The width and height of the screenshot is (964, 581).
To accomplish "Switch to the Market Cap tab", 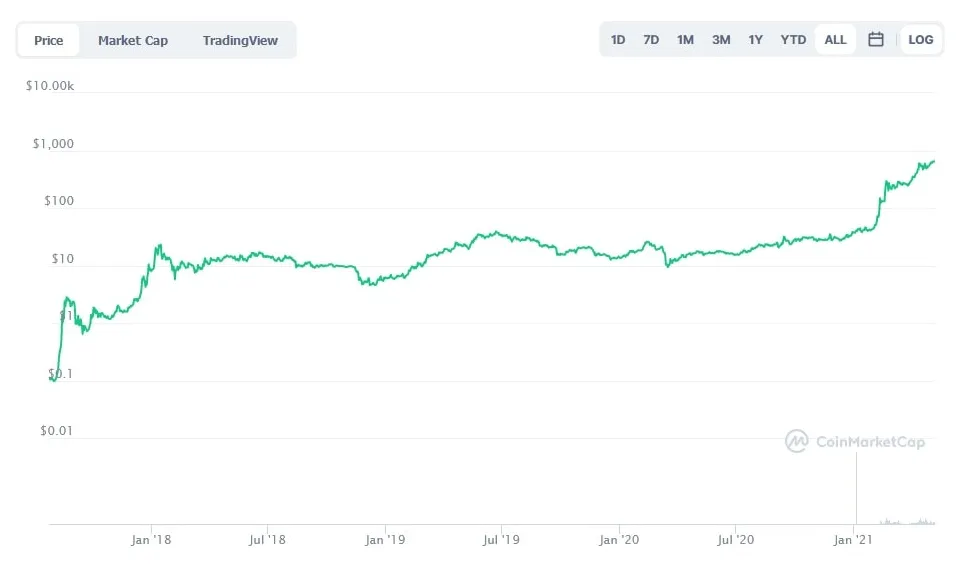I will tap(132, 40).
